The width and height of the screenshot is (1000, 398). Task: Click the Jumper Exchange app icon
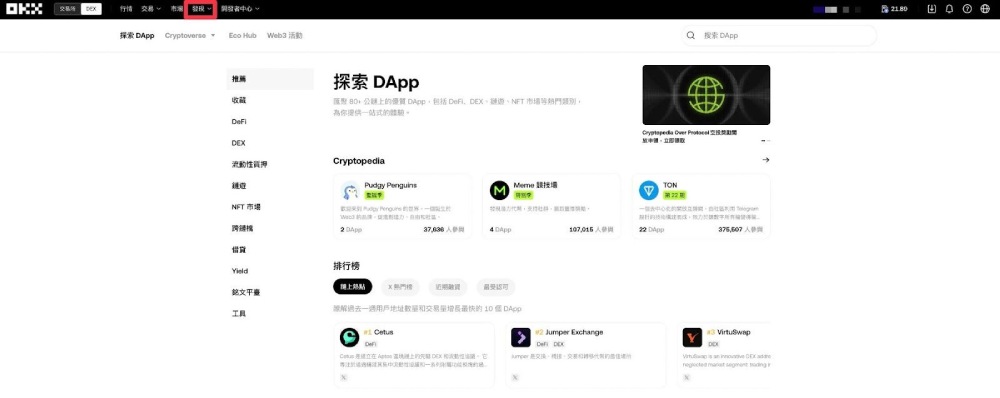tap(520, 337)
